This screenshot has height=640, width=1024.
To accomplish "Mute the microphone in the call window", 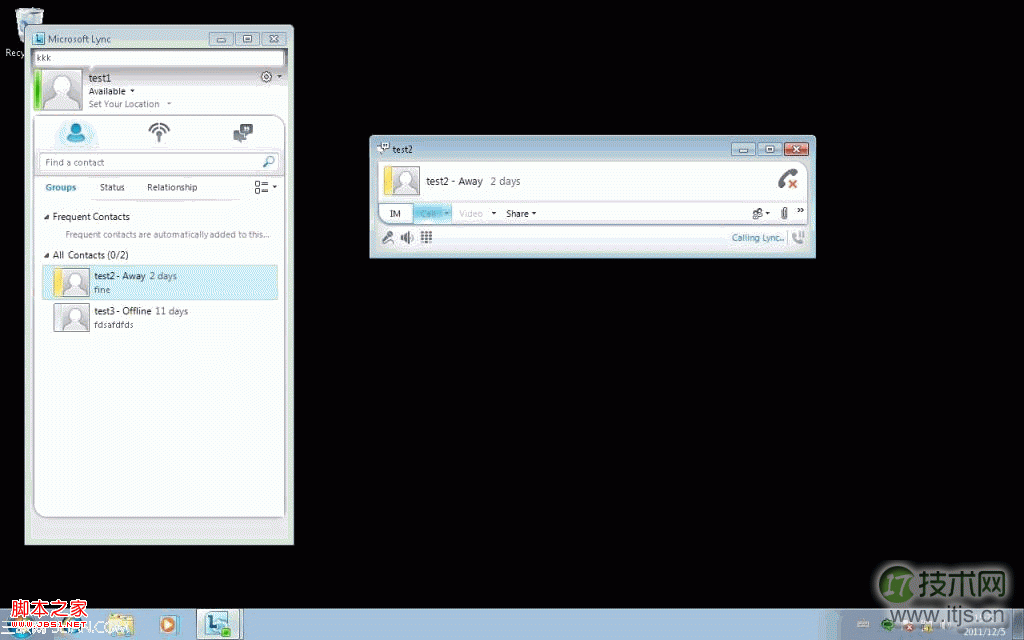I will 389,237.
